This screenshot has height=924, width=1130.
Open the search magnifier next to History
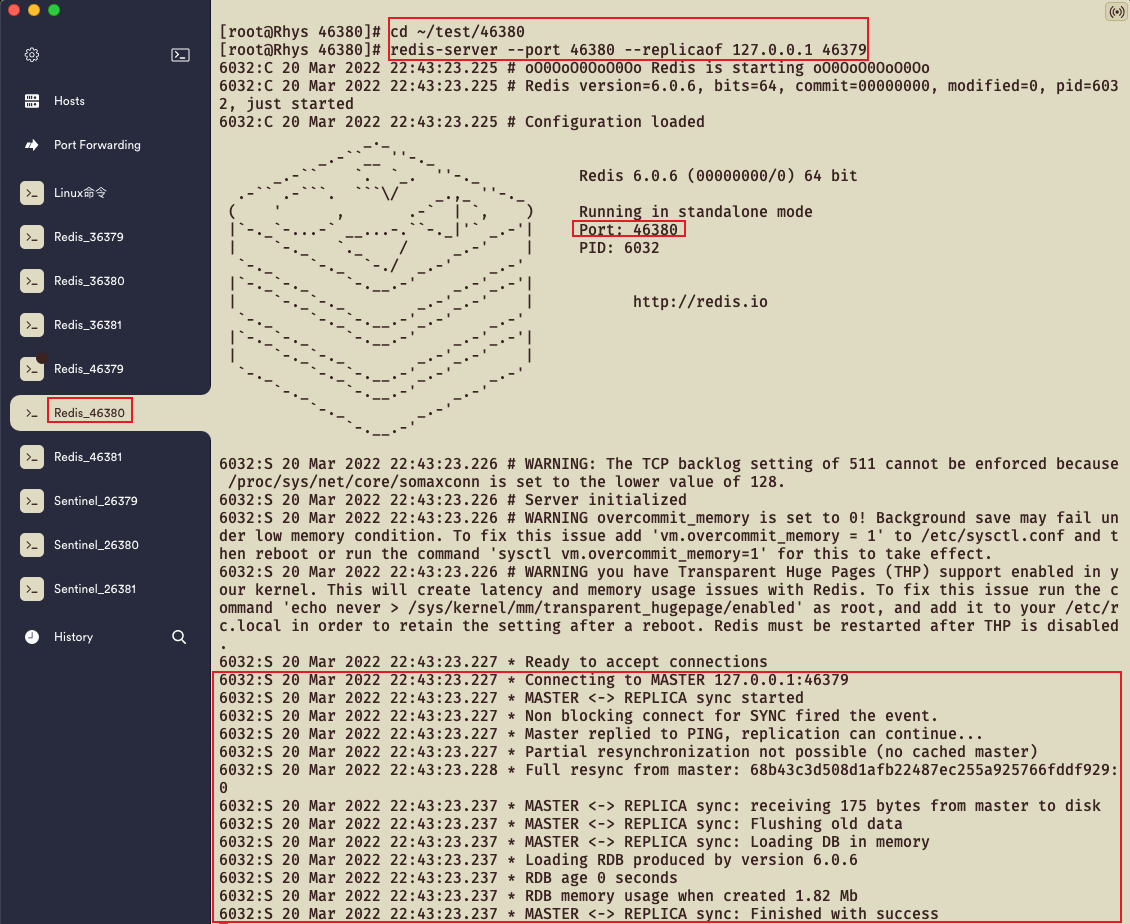[x=179, y=637]
